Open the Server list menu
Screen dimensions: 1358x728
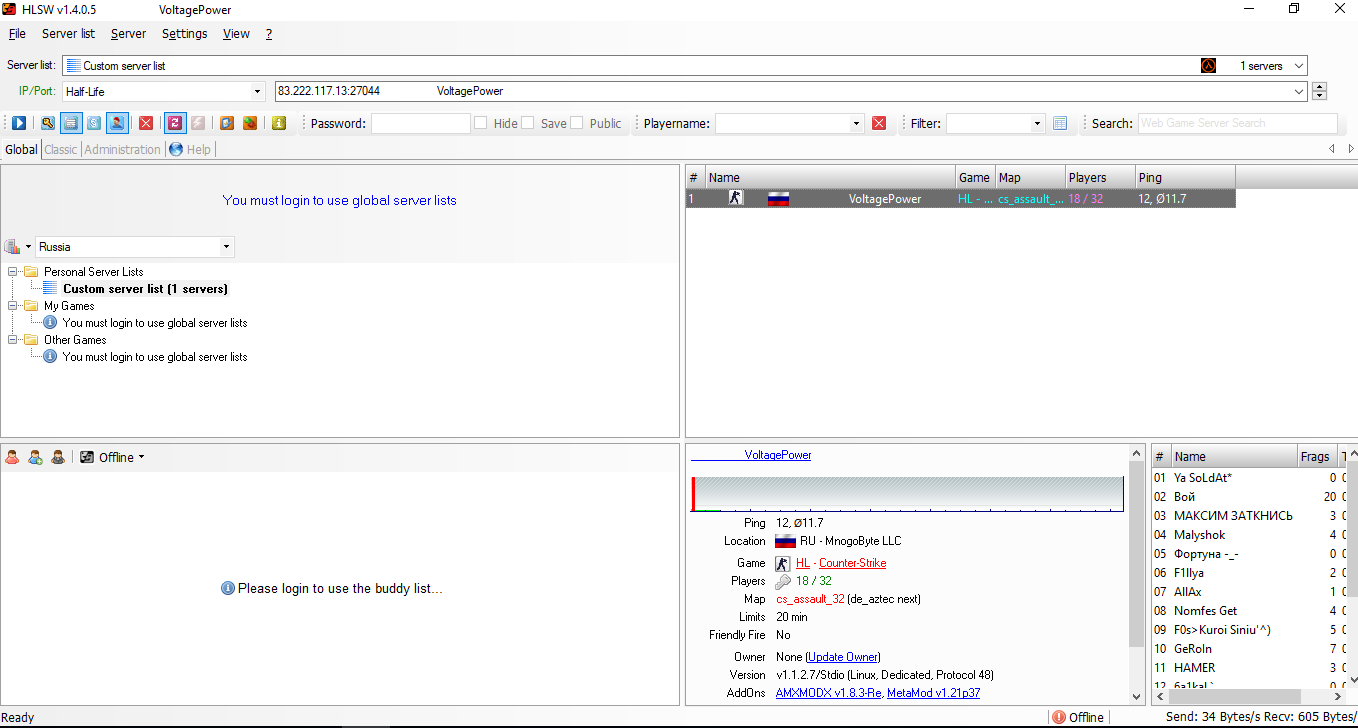tap(68, 33)
